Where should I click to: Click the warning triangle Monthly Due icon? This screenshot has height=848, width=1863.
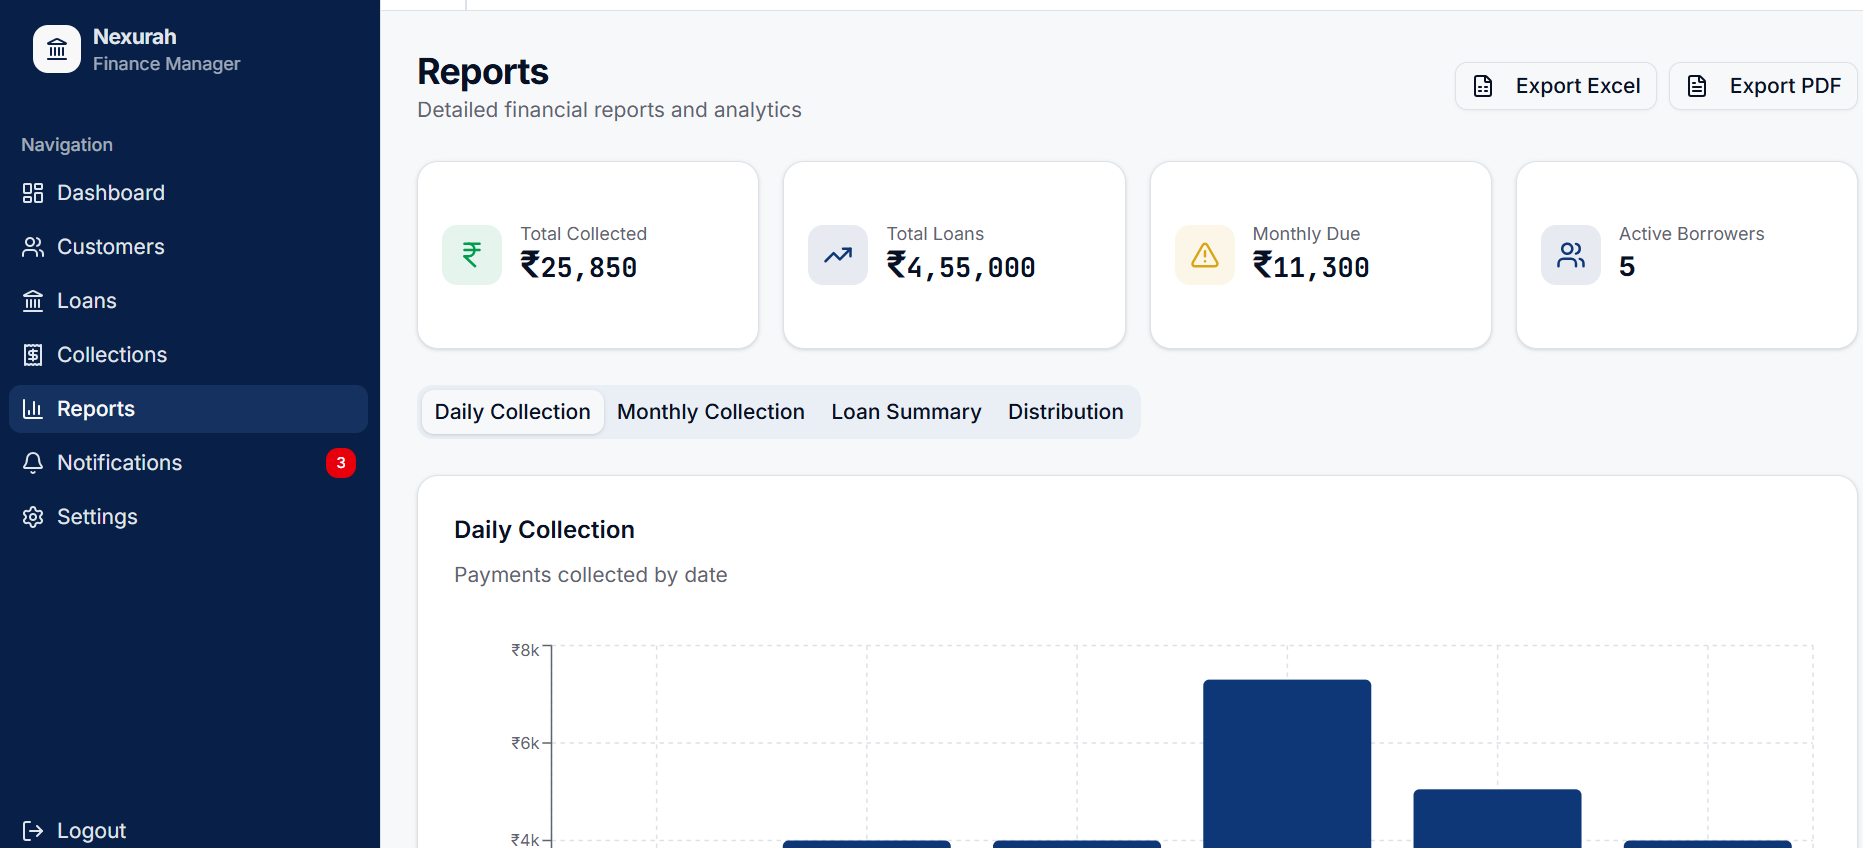[x=1205, y=255]
